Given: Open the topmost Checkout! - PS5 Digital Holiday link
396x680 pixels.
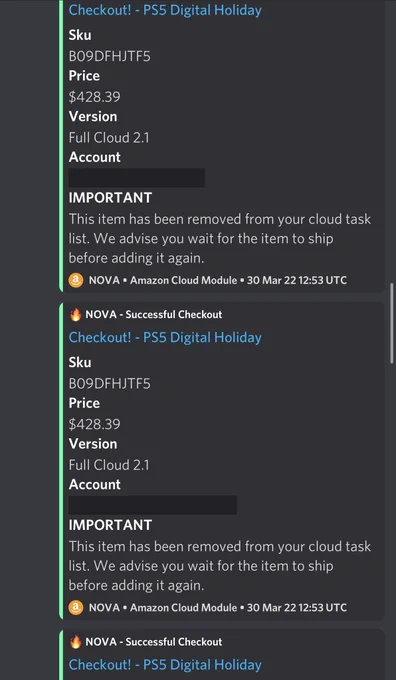Looking at the screenshot, I should point(165,10).
